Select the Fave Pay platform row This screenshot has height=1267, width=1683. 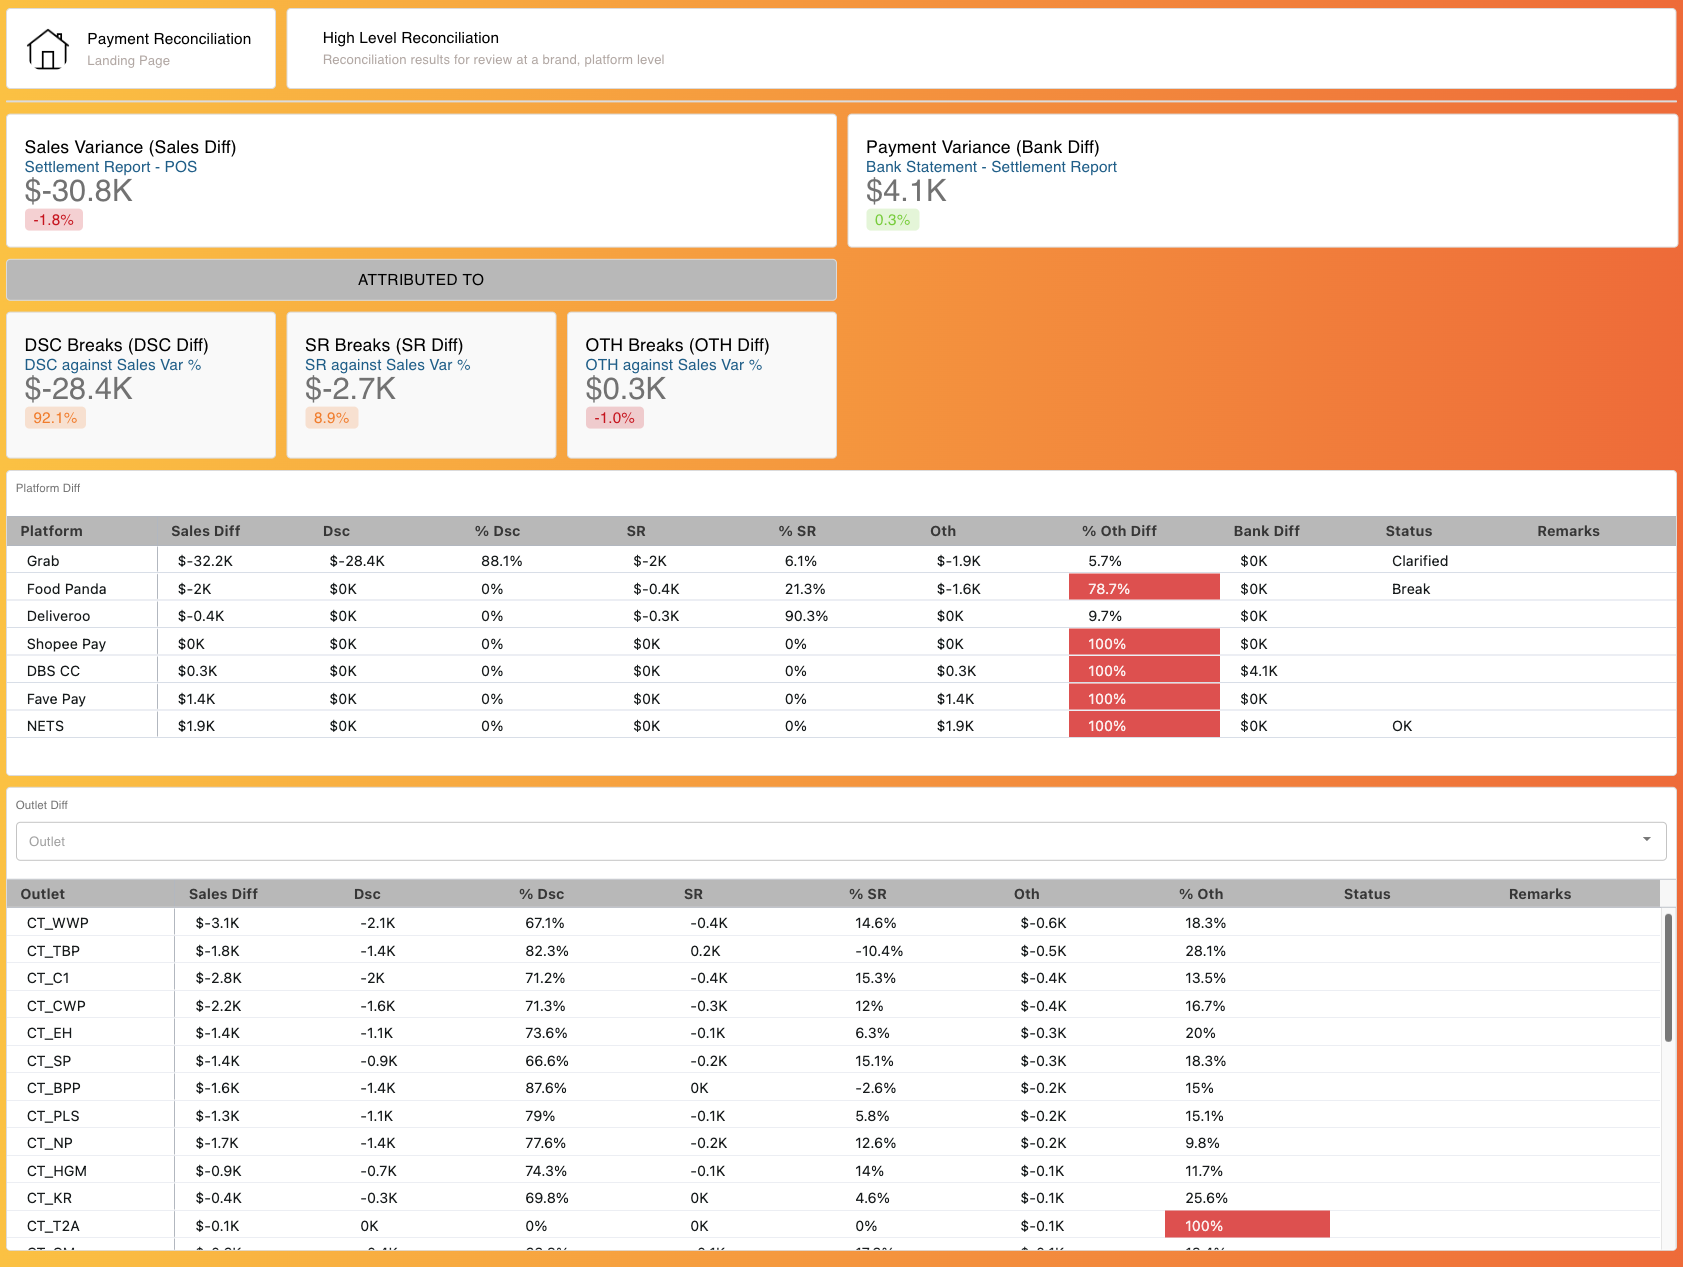point(841,699)
